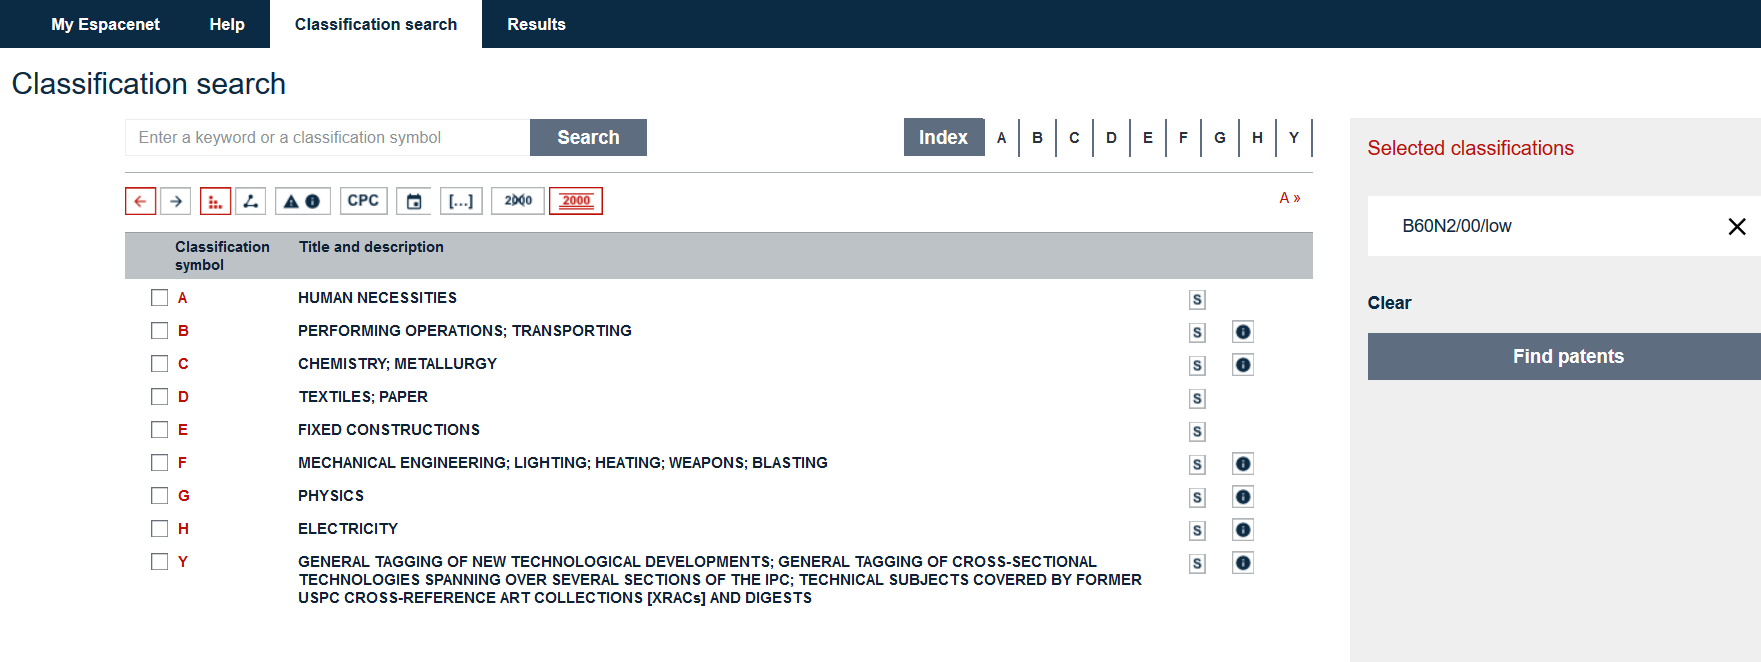
Task: Toggle the square brackets references button
Action: pos(461,201)
